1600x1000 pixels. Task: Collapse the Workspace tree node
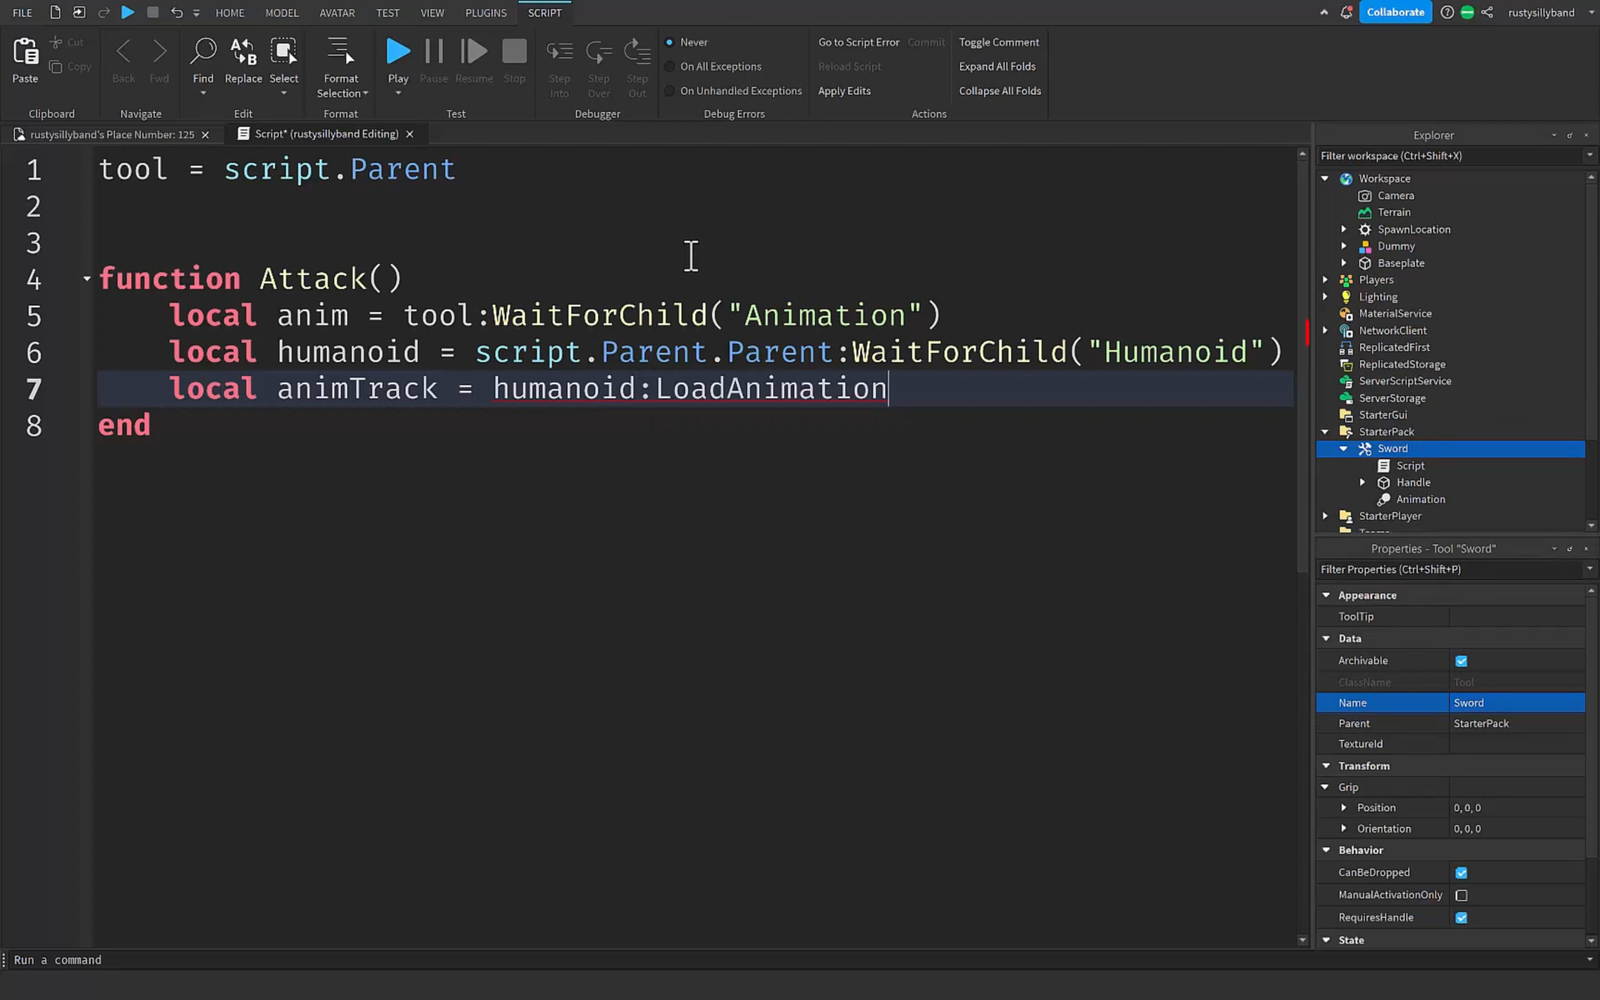coord(1325,179)
